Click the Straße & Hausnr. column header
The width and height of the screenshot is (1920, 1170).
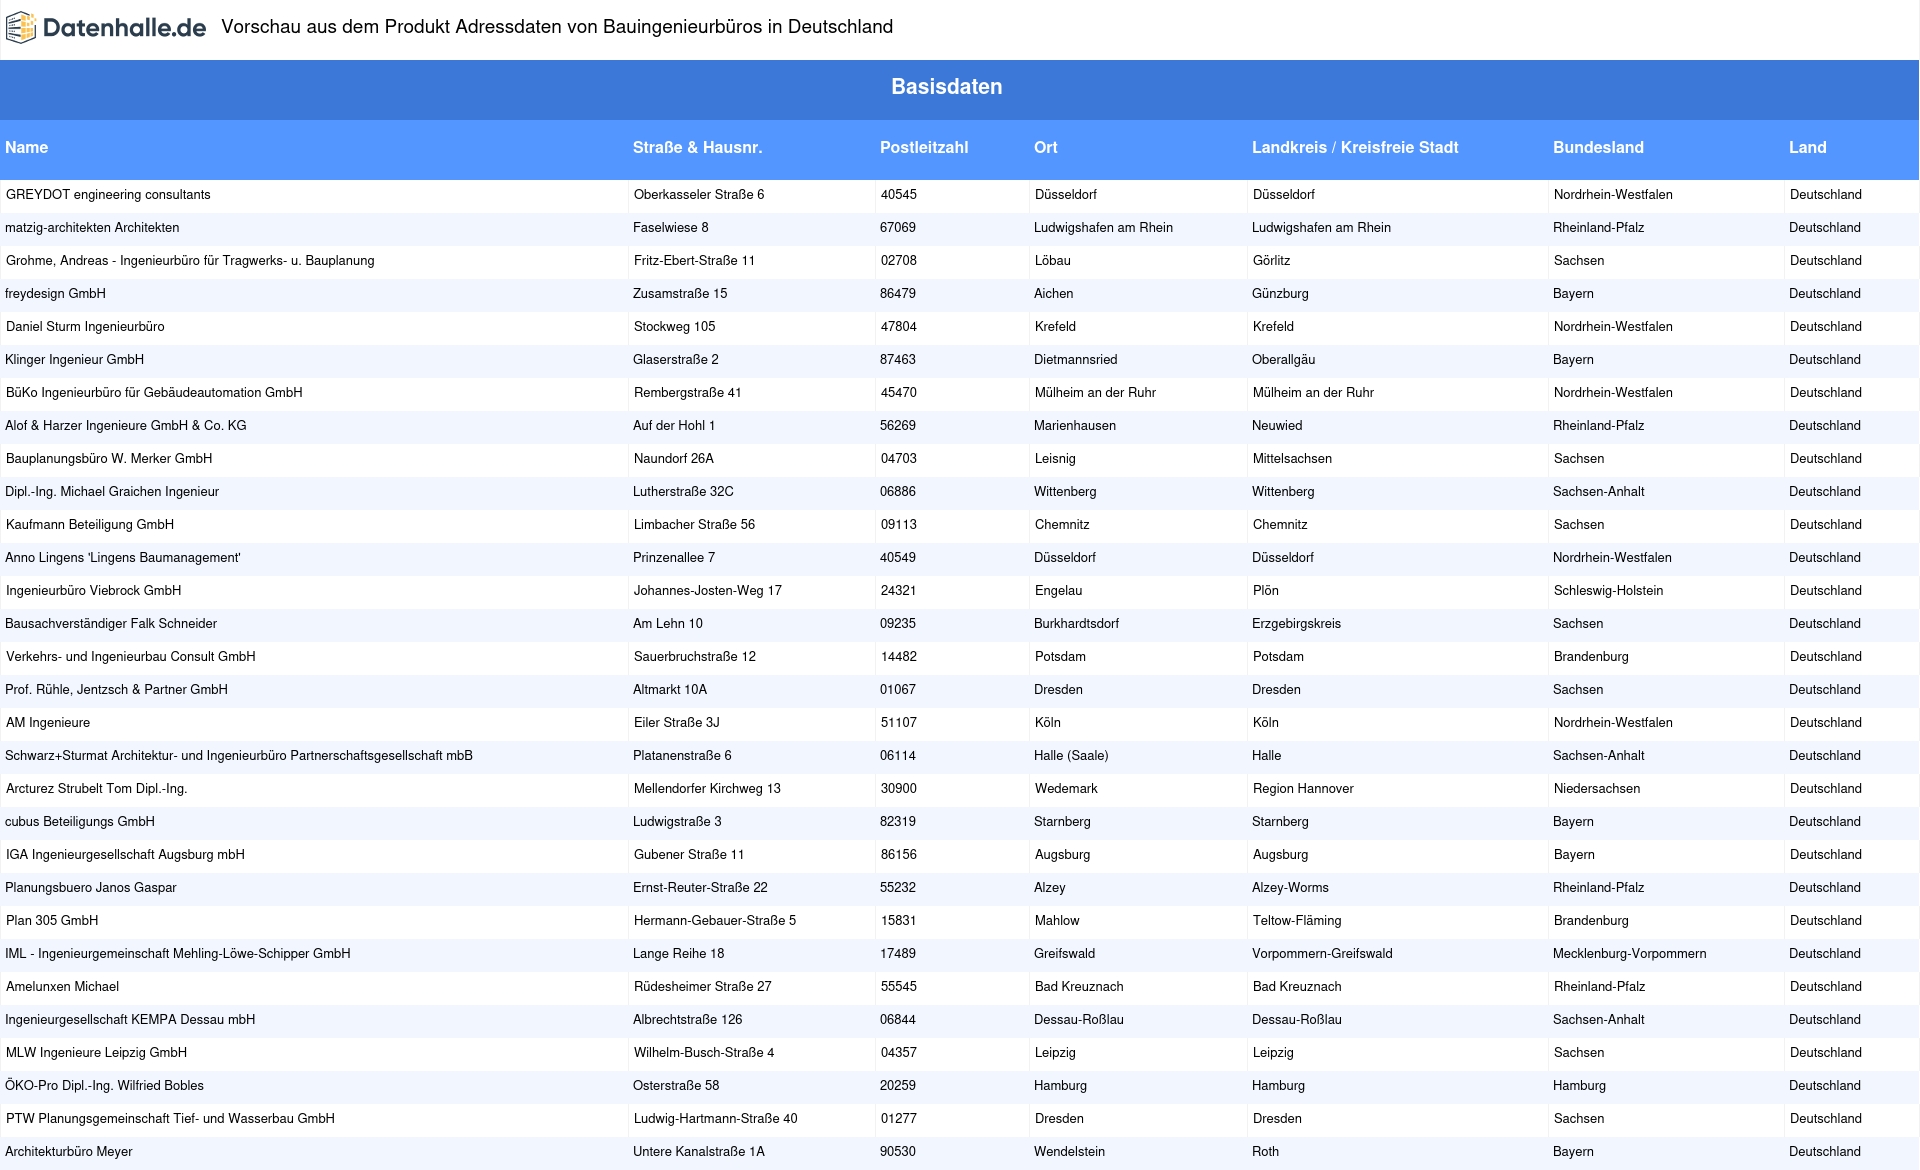point(697,147)
